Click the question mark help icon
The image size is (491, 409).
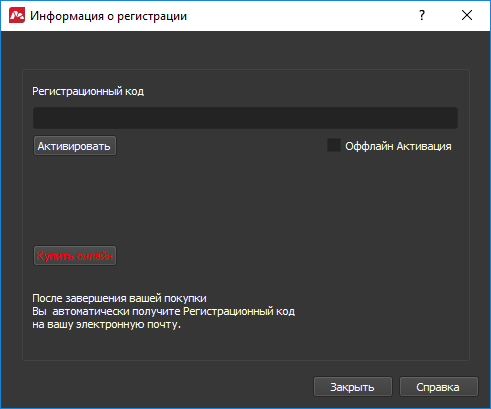[422, 15]
